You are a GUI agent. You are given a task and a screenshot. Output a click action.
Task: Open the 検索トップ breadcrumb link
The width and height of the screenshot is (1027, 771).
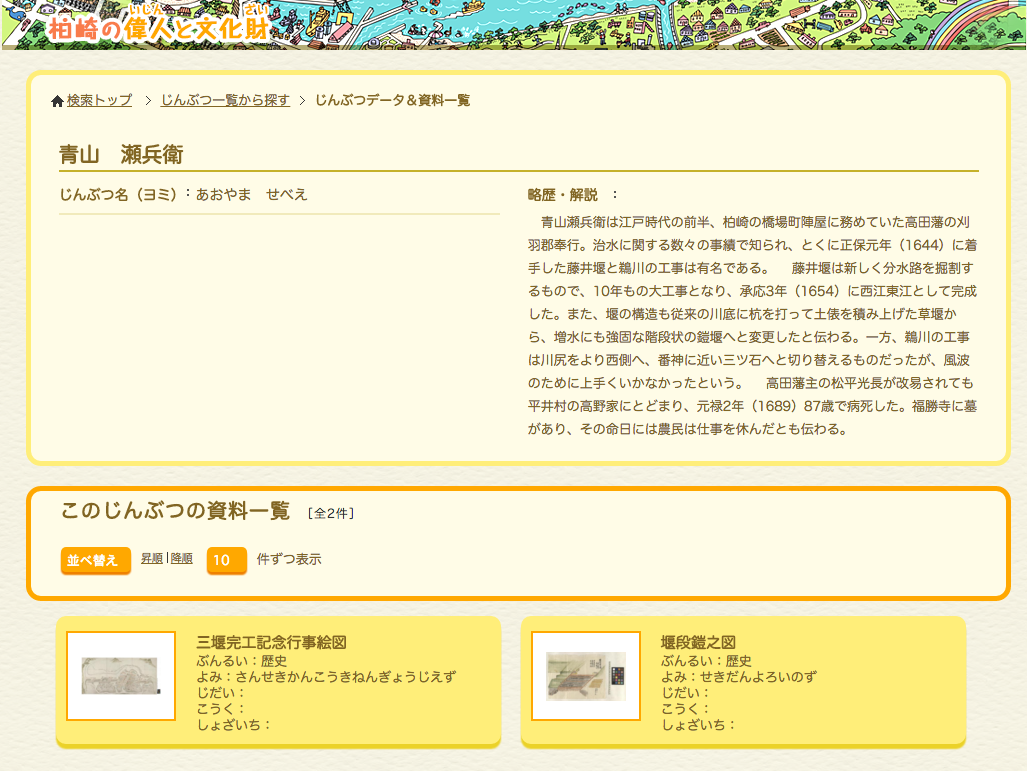tap(99, 100)
